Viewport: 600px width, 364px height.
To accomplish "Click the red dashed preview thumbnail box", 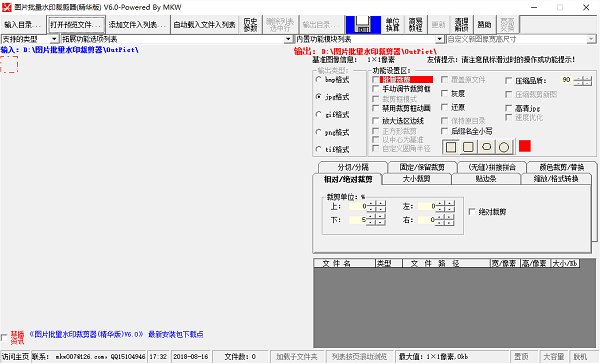I will pos(9,64).
